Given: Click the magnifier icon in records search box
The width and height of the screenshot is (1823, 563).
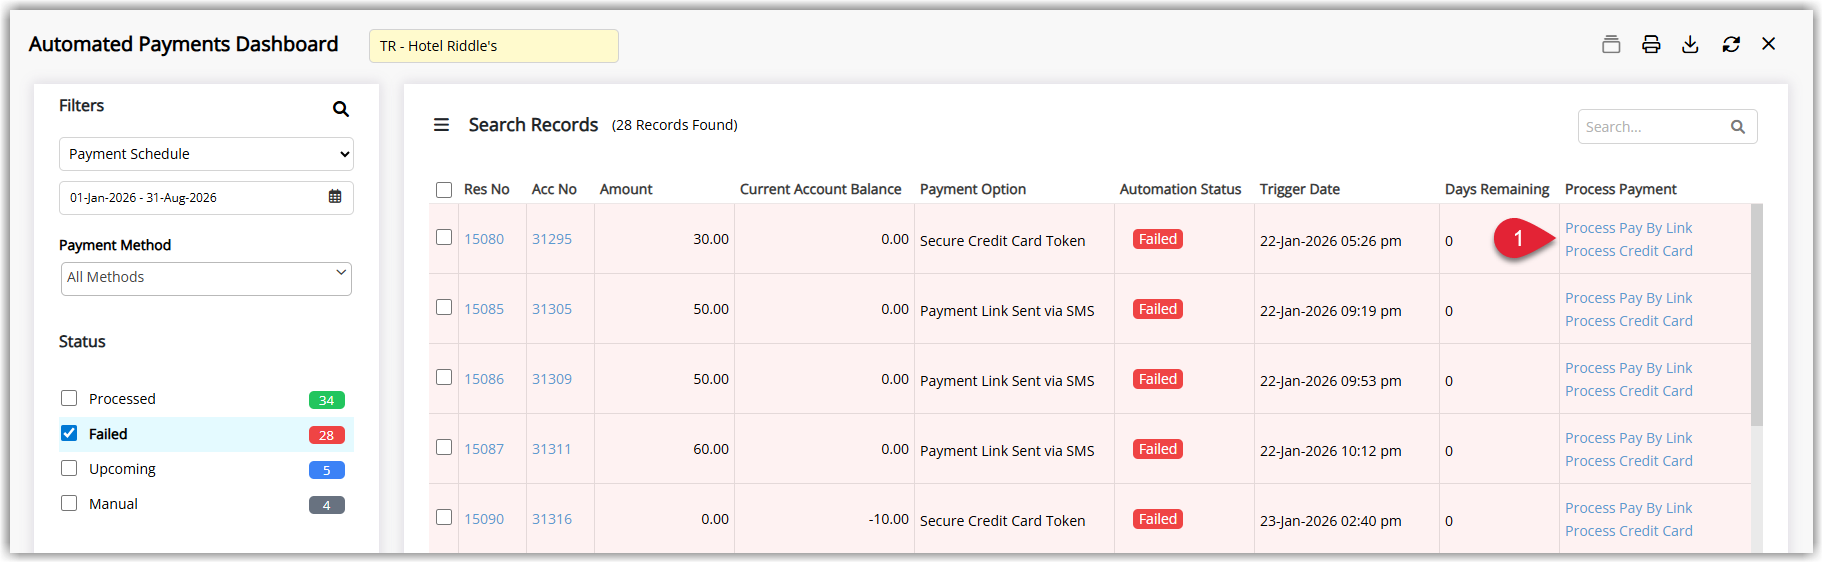Looking at the screenshot, I should [1738, 127].
